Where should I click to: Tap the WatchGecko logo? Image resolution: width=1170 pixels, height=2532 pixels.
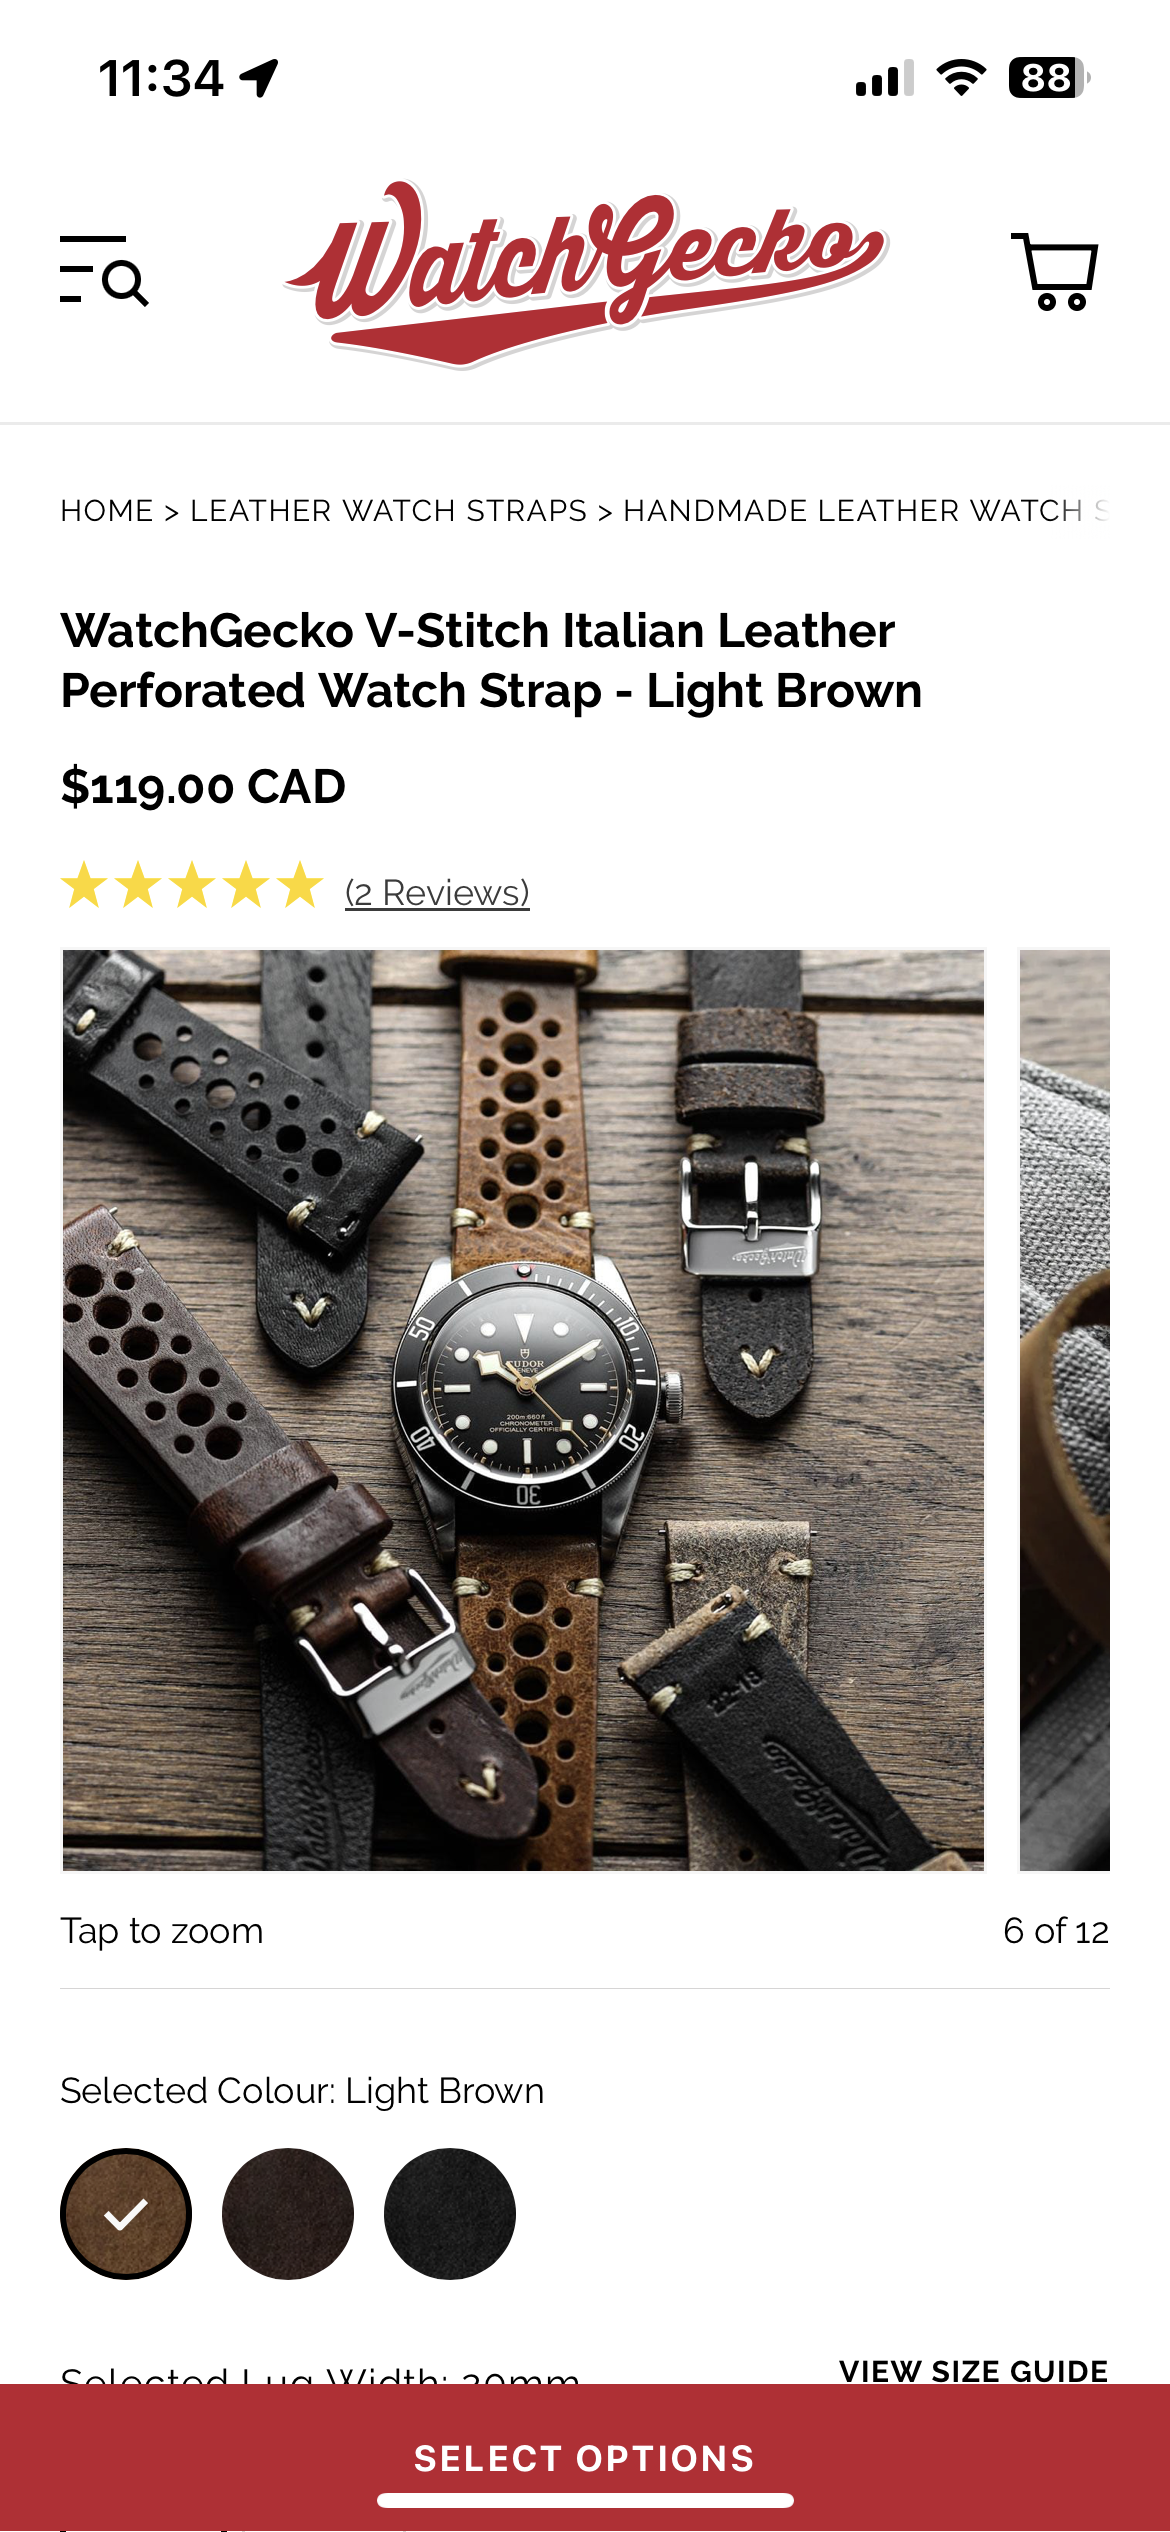[x=585, y=273]
